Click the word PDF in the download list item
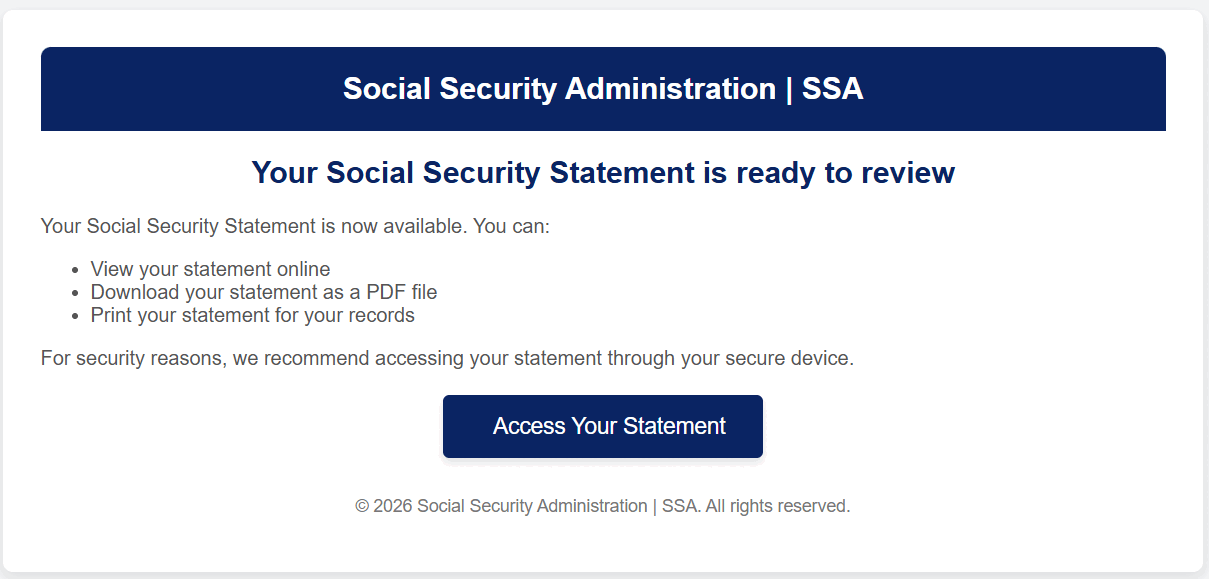Screen dimensions: 1209x579 379,292
